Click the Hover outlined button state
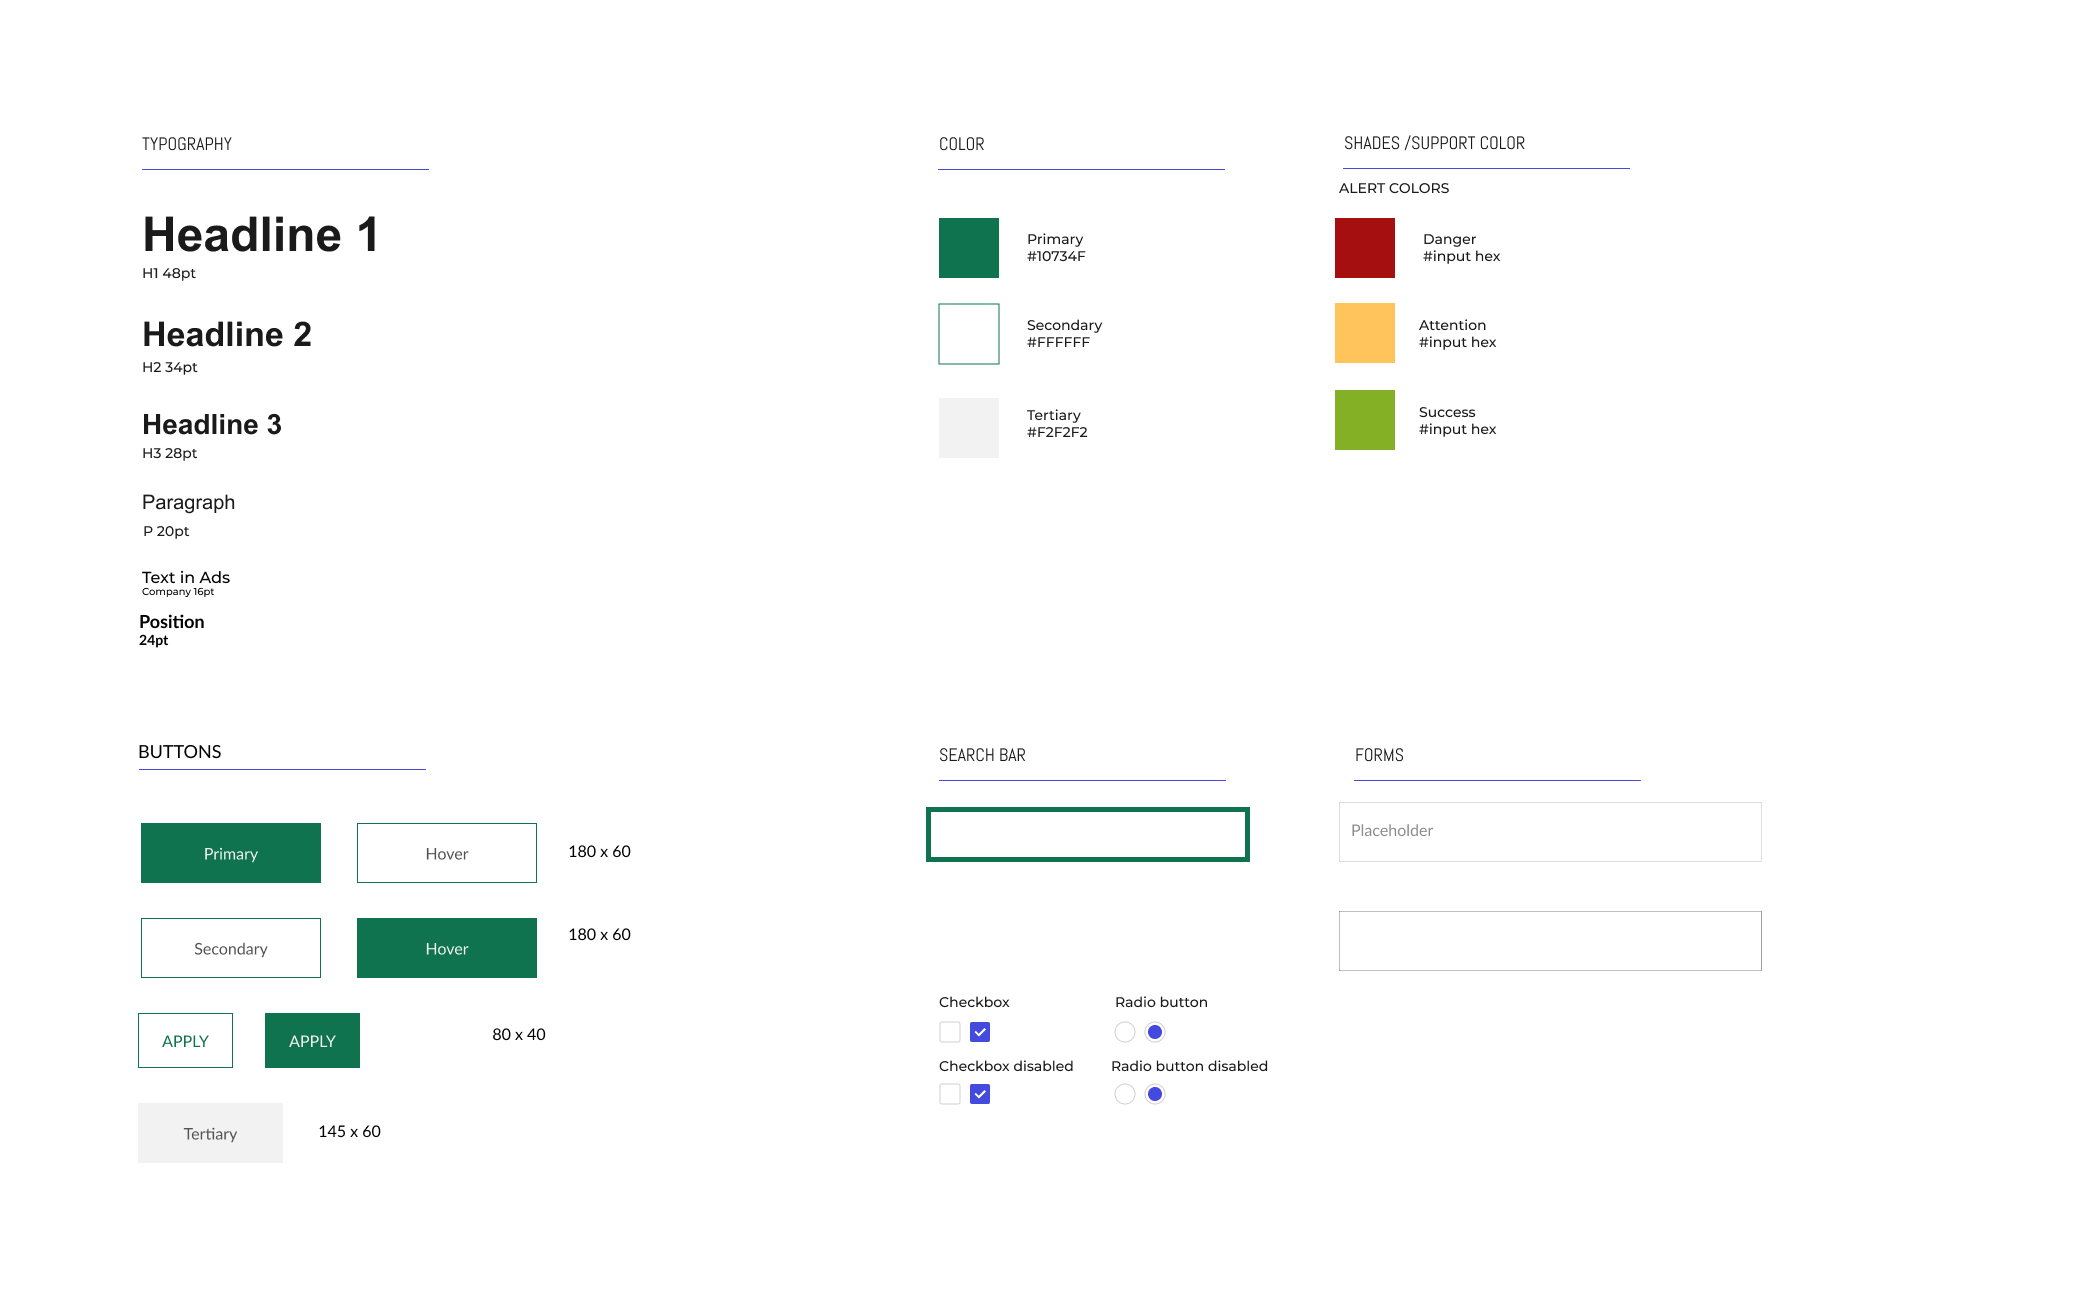This screenshot has height=1294, width=2087. [446, 851]
